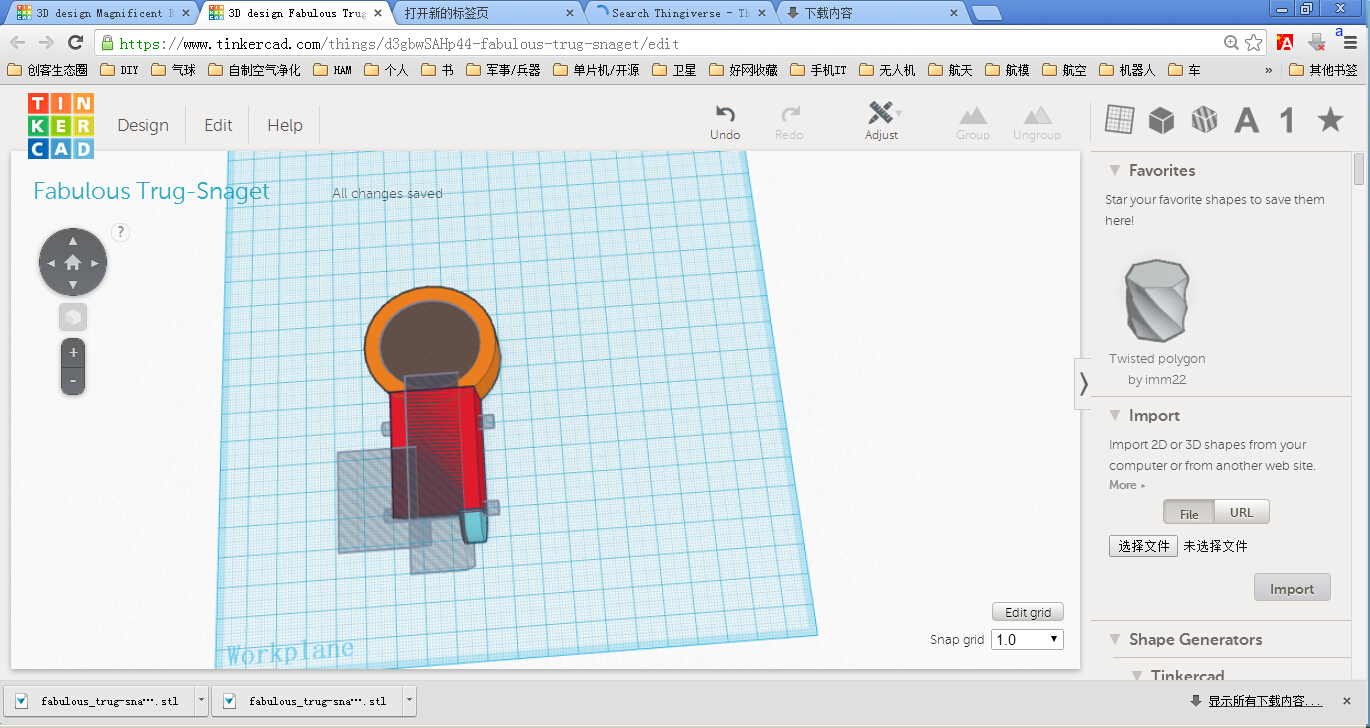Click the fit view cube button
This screenshot has width=1370, height=728.
point(73,318)
